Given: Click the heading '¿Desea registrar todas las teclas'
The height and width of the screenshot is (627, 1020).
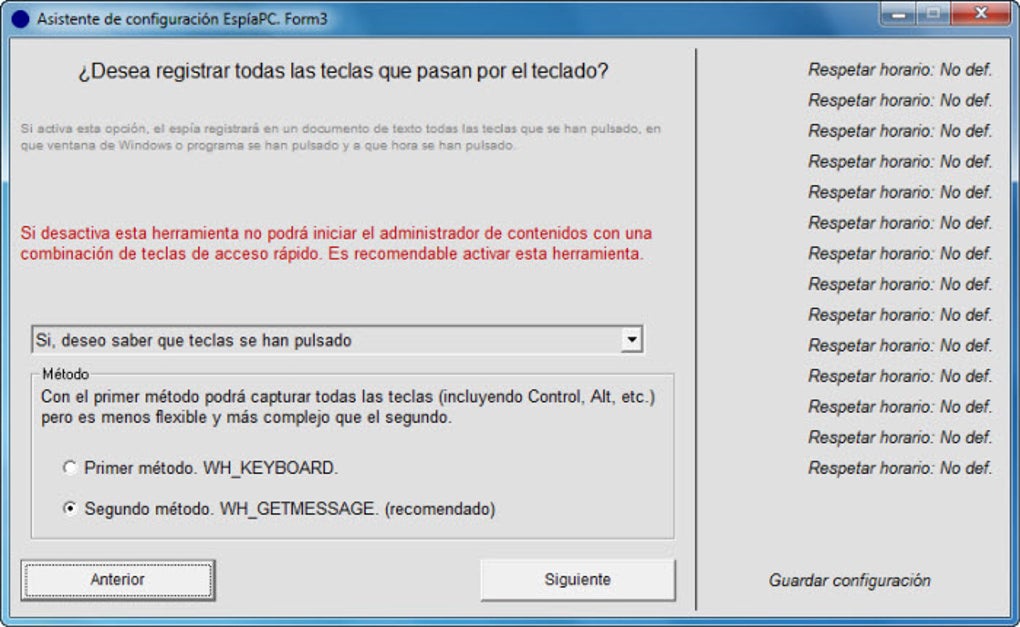Looking at the screenshot, I should click(x=343, y=70).
